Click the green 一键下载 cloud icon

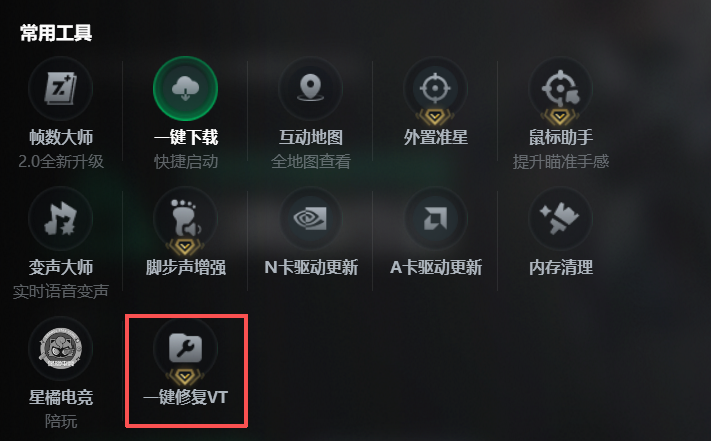coord(185,88)
